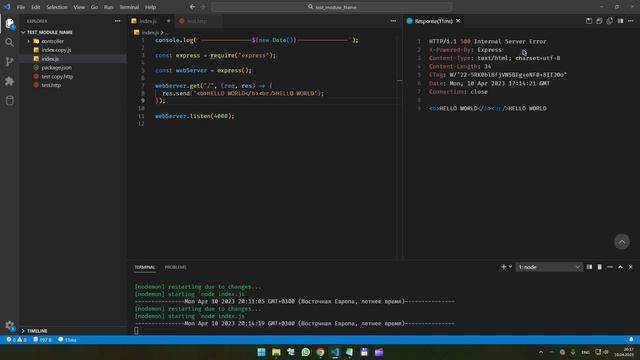This screenshot has height=360, width=640.
Task: Open editor group more actions ellipsis beside test.http tab
Action: tap(393, 21)
